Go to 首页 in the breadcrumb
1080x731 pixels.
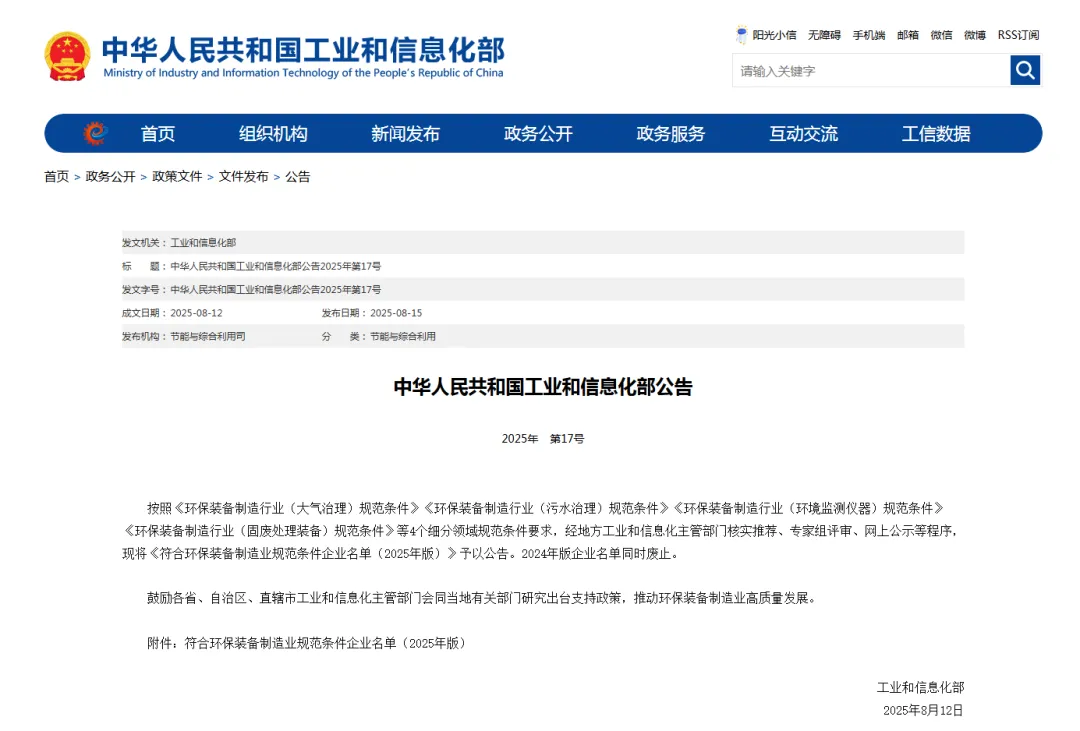pos(56,176)
